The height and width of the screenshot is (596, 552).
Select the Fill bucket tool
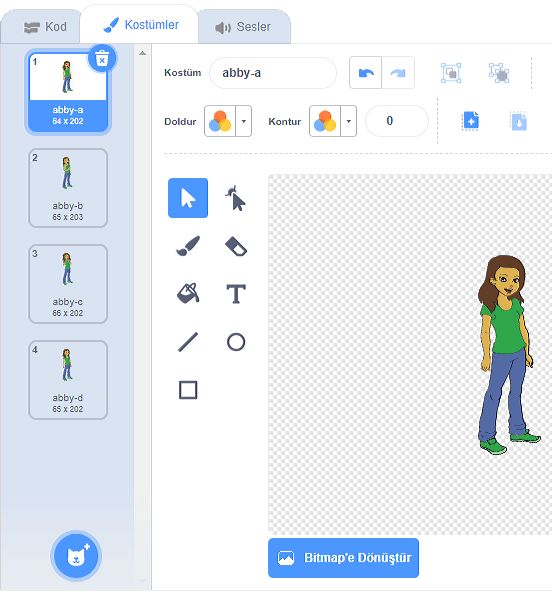[x=188, y=294]
